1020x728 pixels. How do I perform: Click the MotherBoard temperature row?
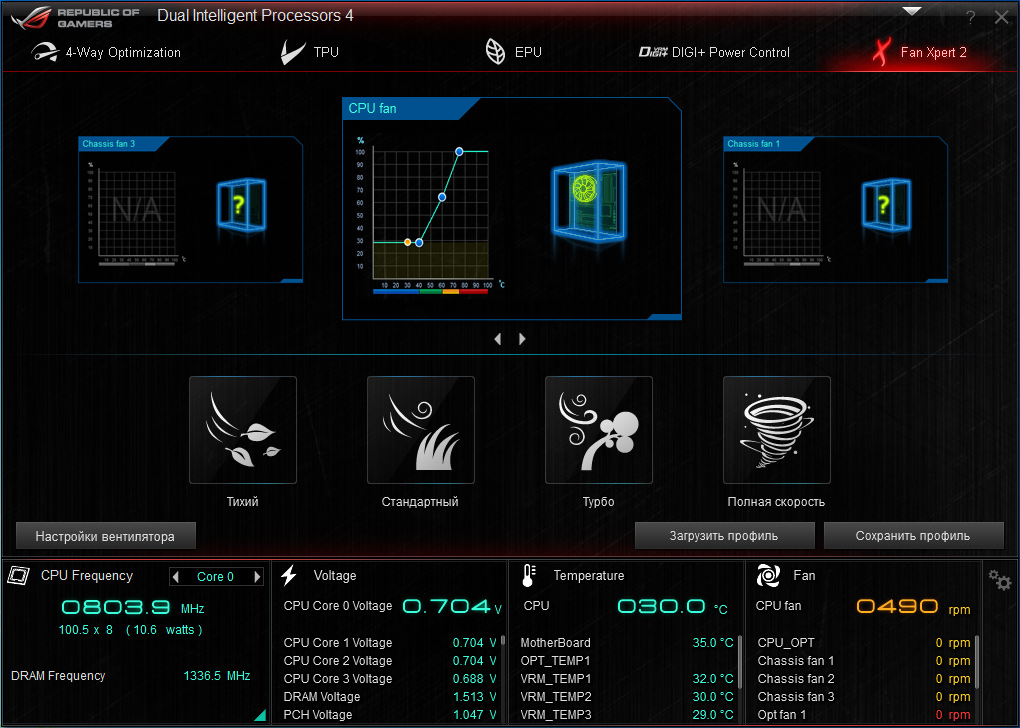click(x=627, y=643)
